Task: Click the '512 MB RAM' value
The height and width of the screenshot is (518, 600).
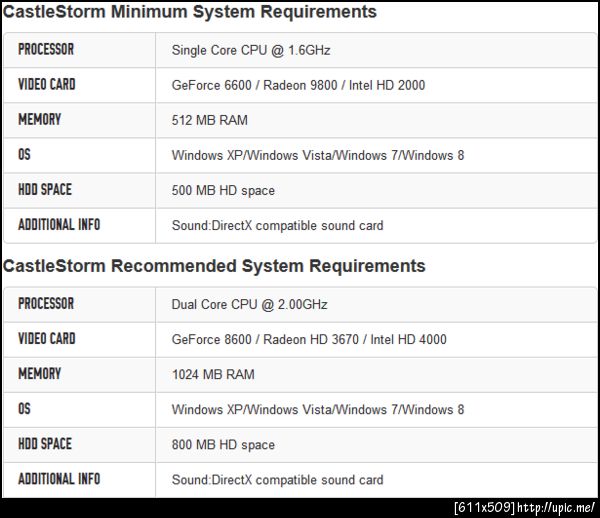Action: pos(210,120)
